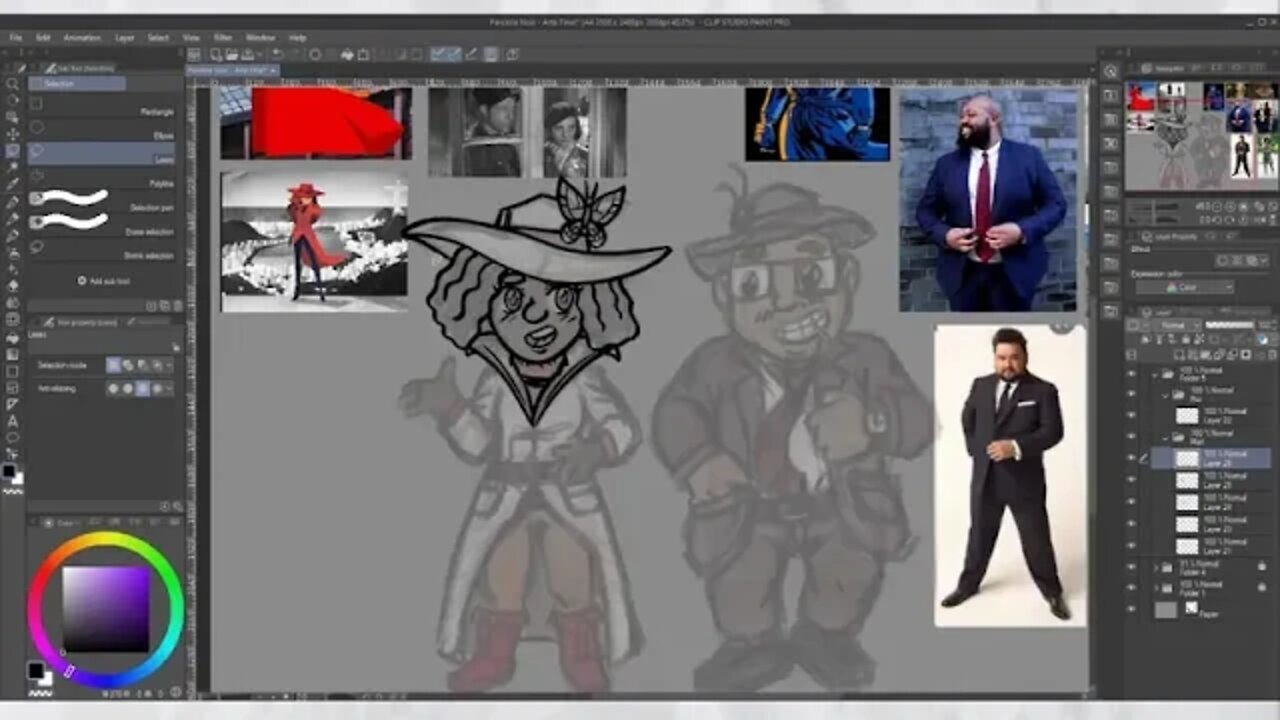Select the Move layer tool
1280x720 pixels.
tap(12, 134)
